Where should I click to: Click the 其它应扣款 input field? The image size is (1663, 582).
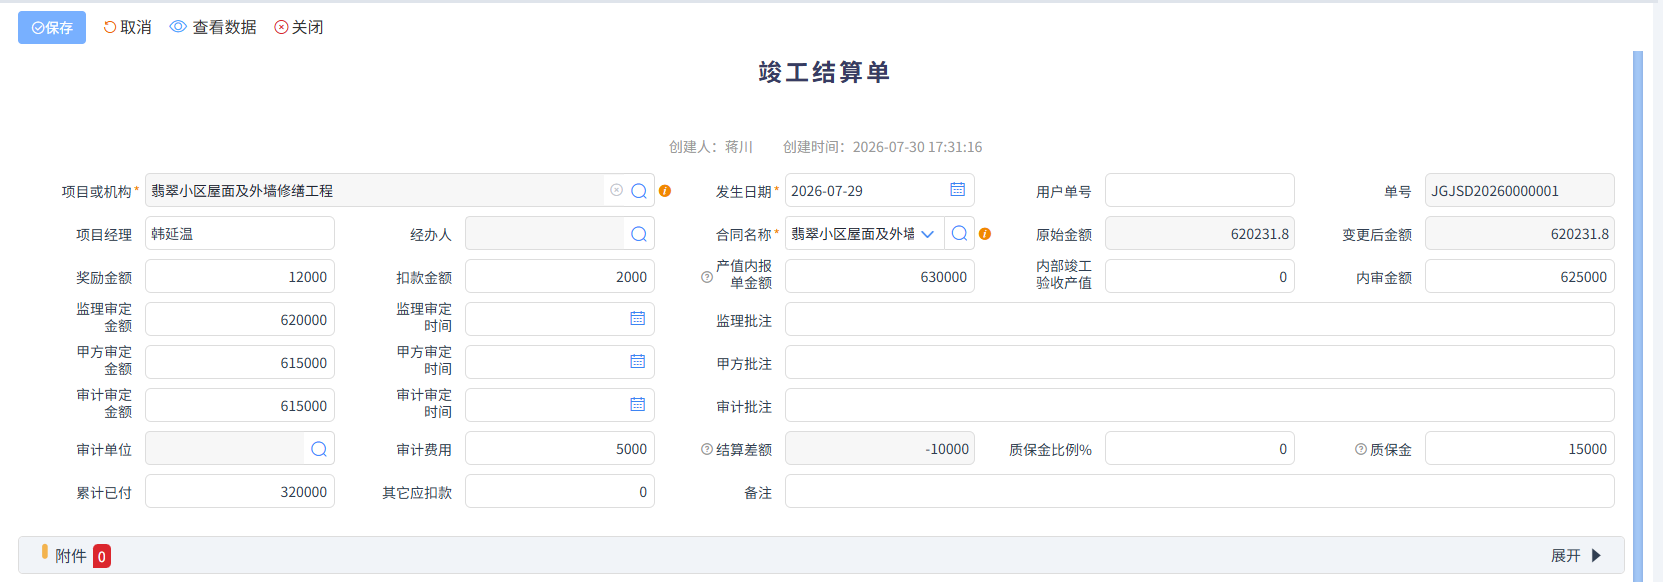click(560, 491)
